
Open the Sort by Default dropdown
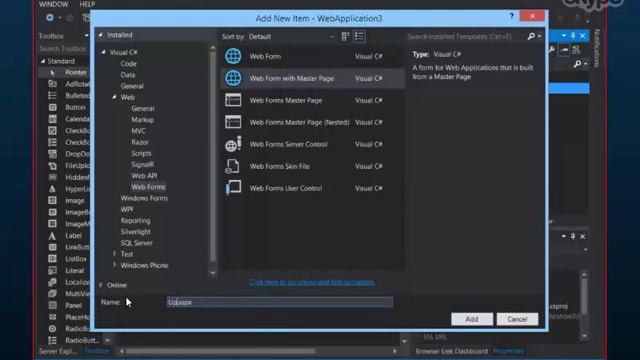coord(291,36)
